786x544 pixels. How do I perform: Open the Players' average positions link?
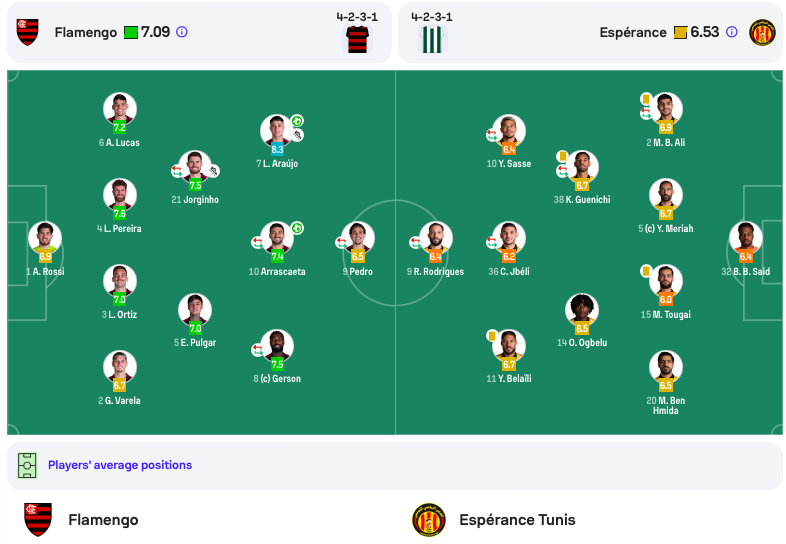point(120,465)
